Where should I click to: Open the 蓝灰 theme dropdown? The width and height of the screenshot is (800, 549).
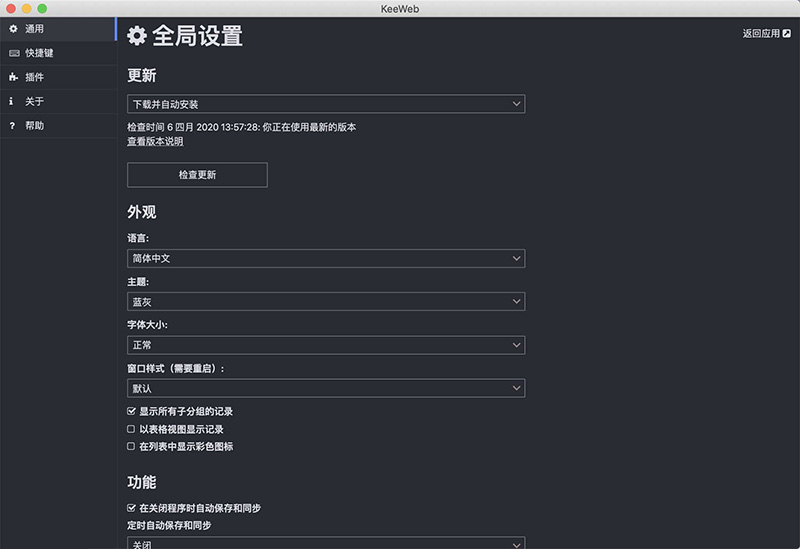coord(326,302)
